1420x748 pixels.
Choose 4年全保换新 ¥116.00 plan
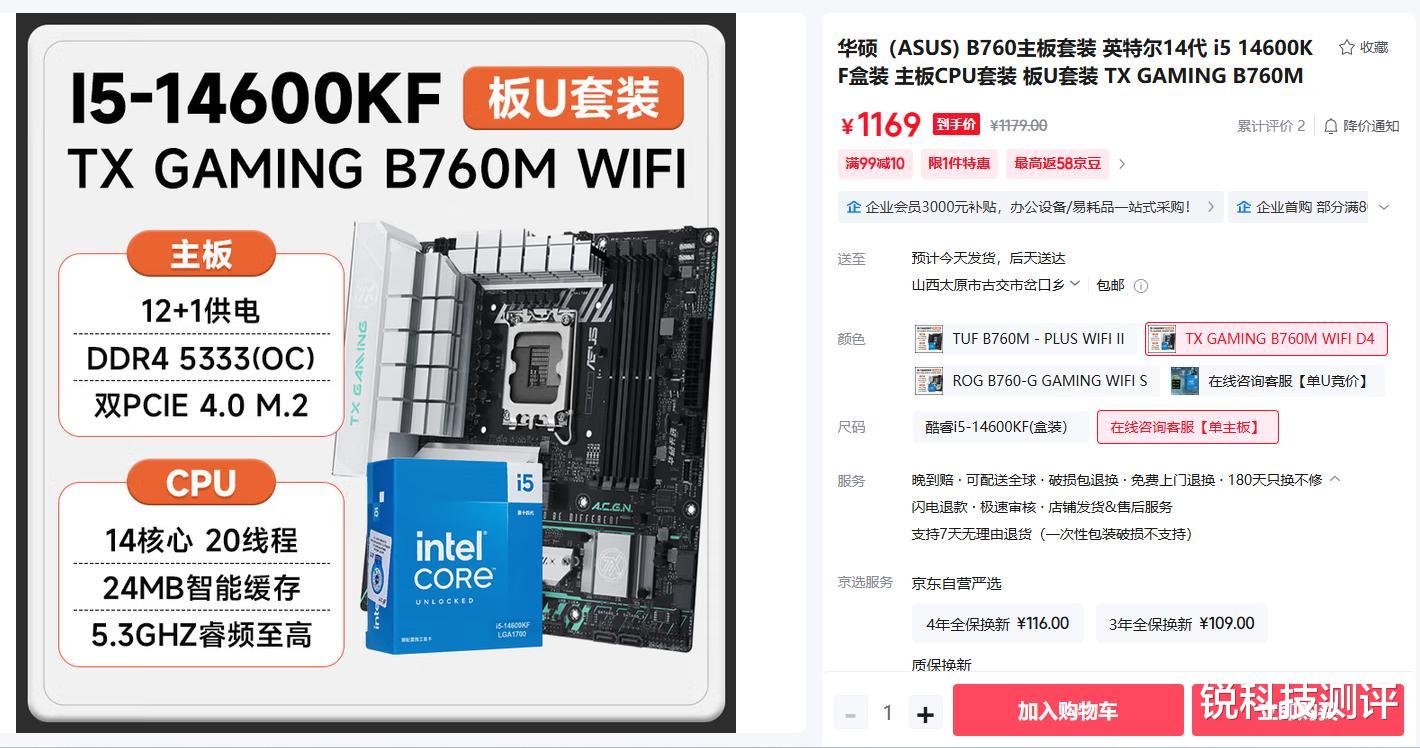(998, 623)
